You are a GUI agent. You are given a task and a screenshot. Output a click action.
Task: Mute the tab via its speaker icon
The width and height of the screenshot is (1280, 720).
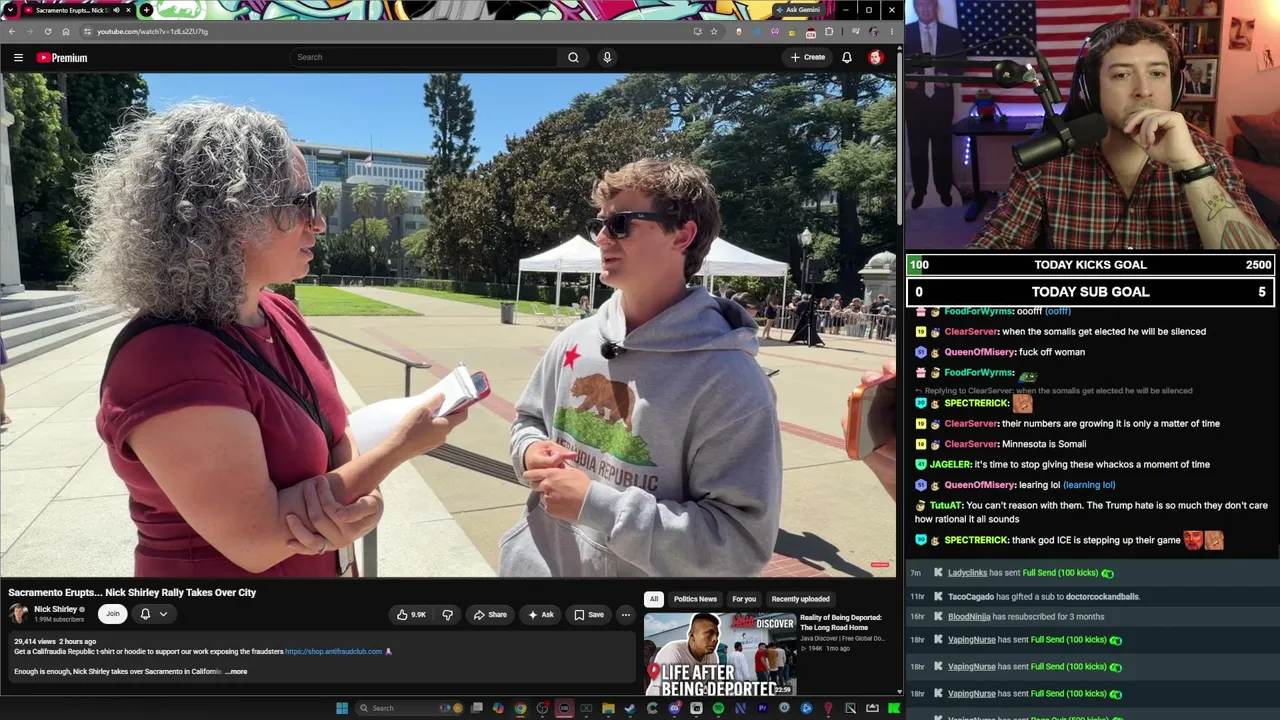116,10
